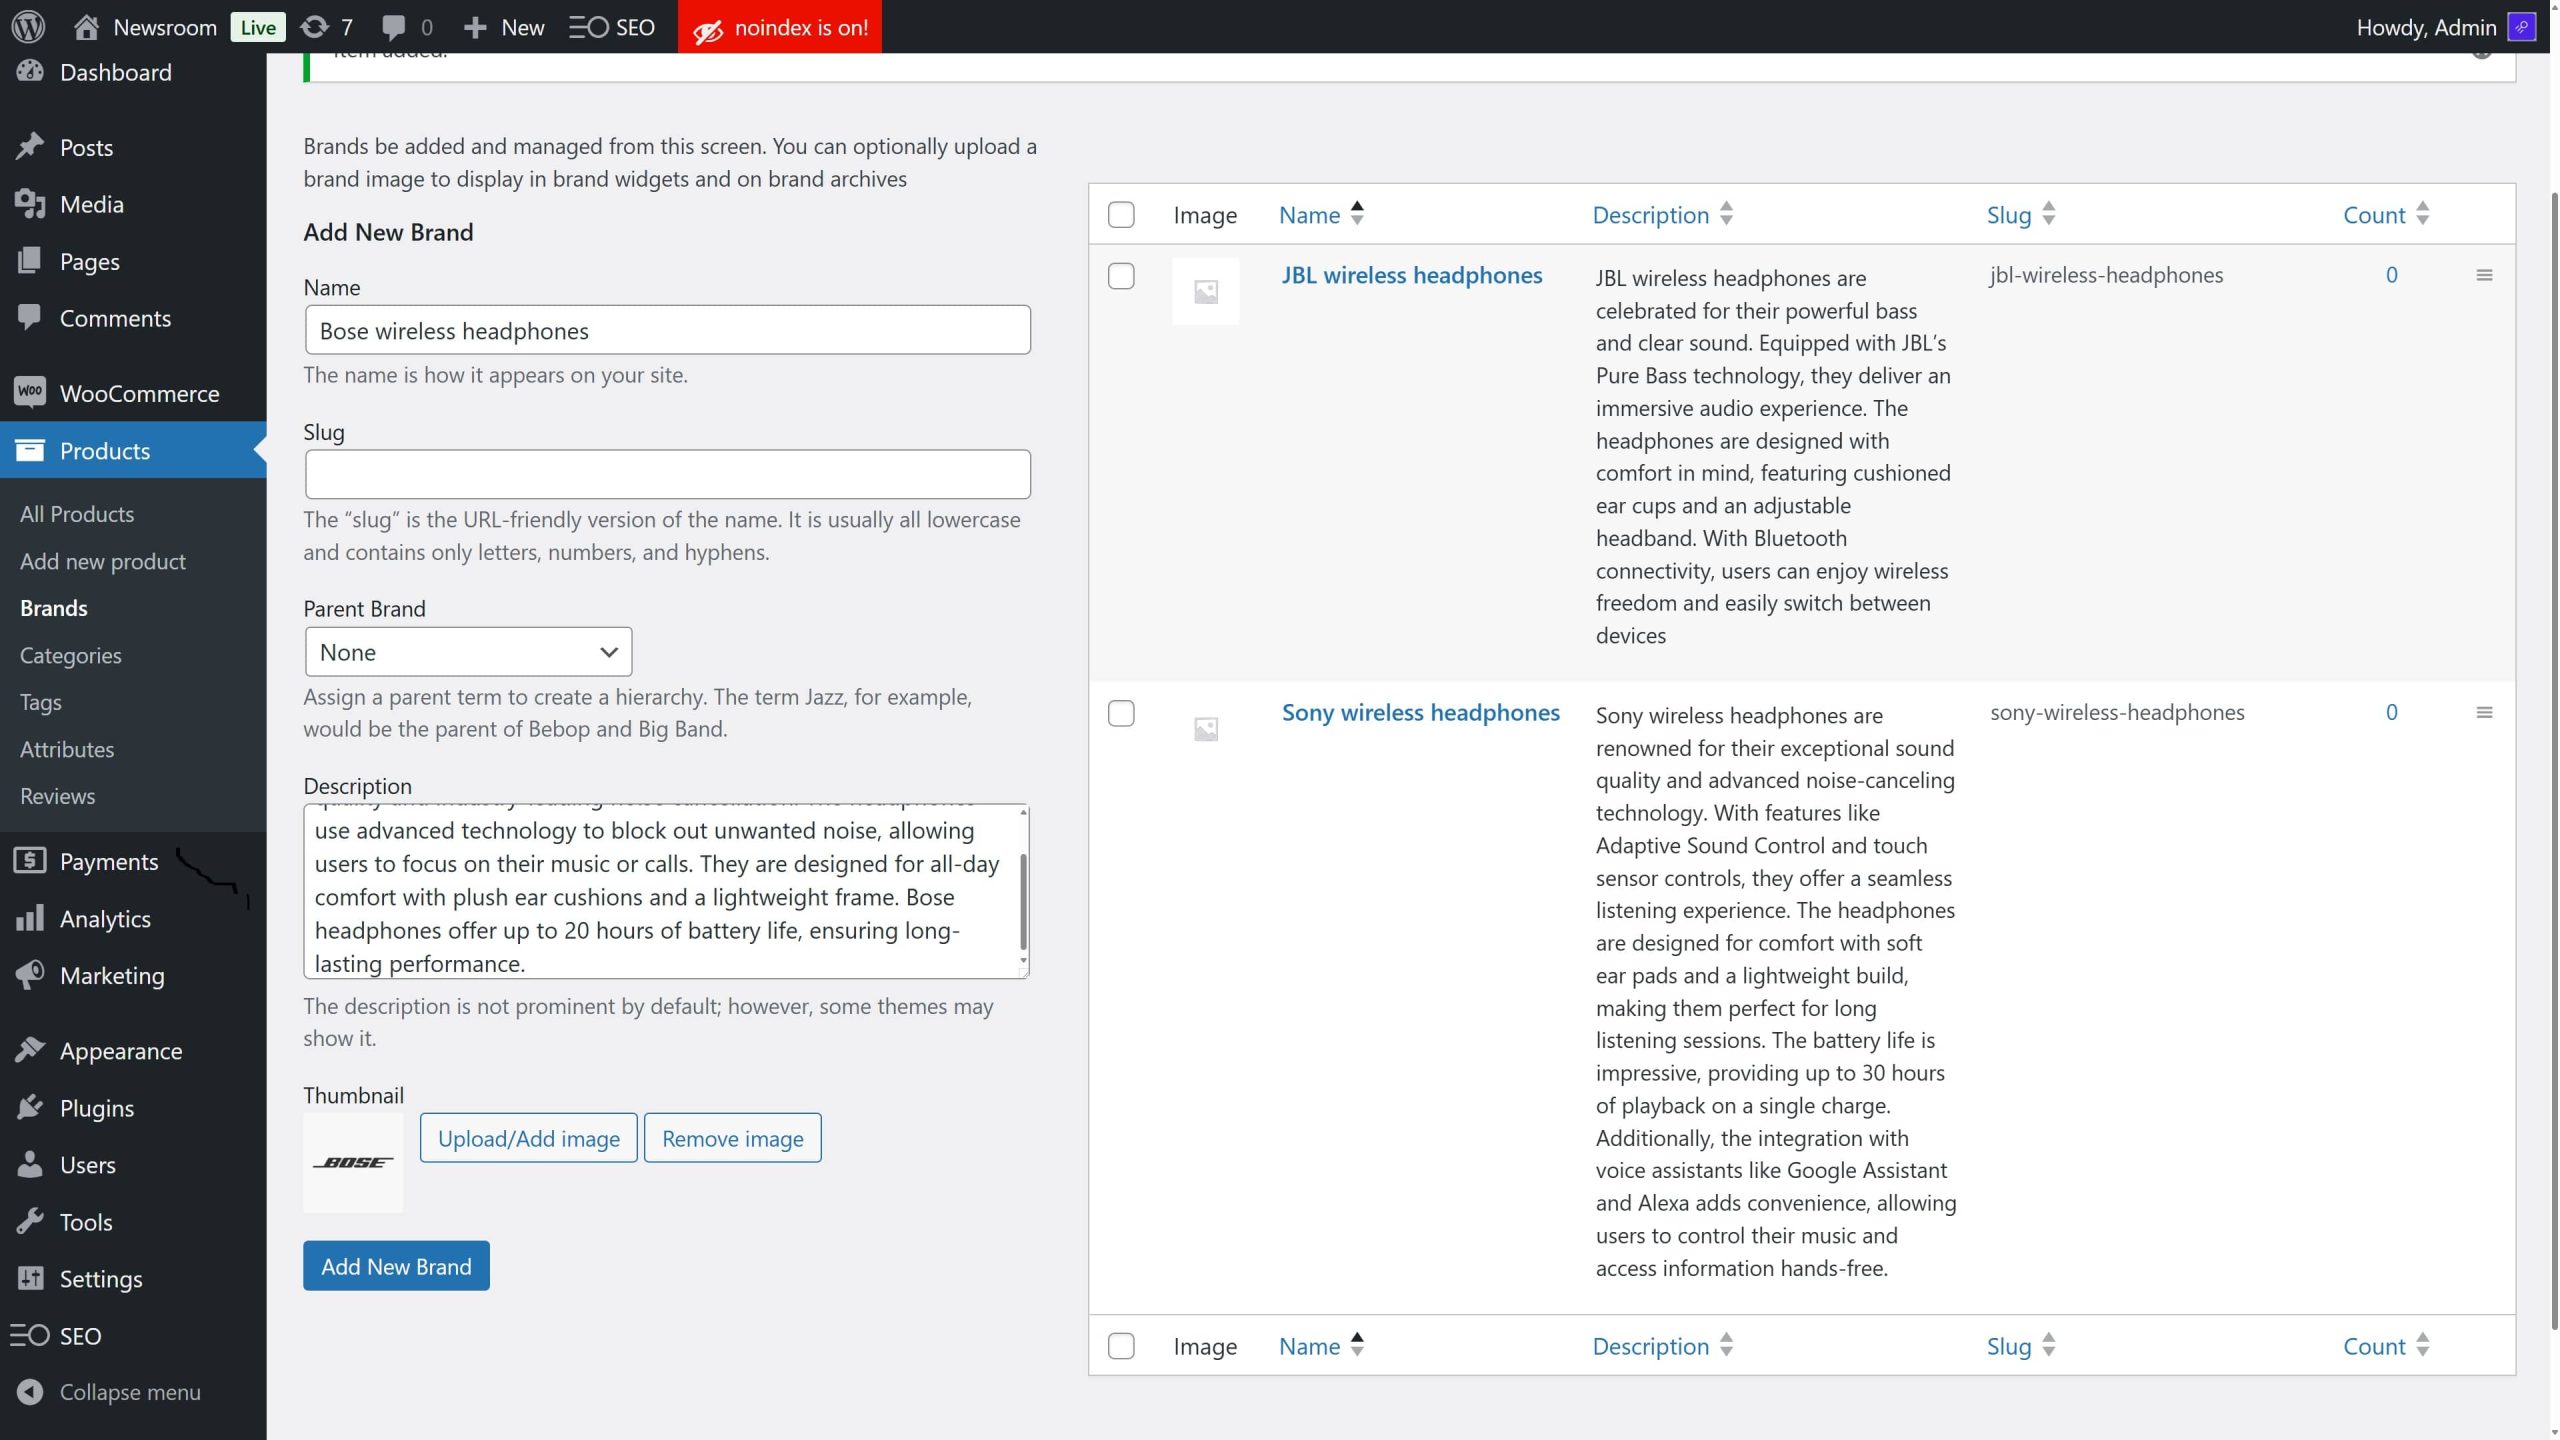Open the Parent Brand dropdown

[x=468, y=652]
